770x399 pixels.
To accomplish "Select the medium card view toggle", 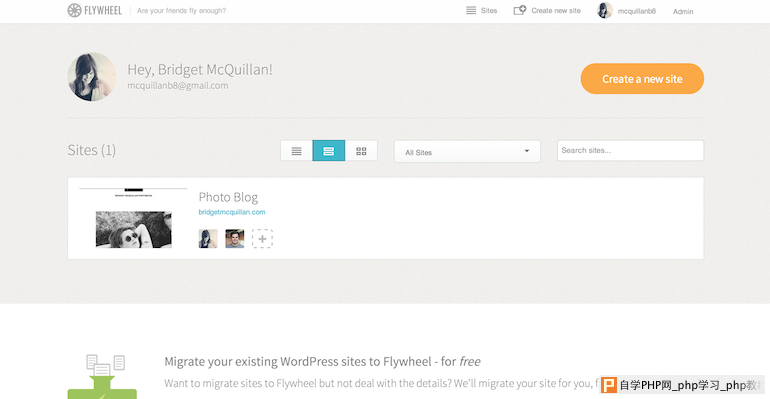I will [329, 151].
